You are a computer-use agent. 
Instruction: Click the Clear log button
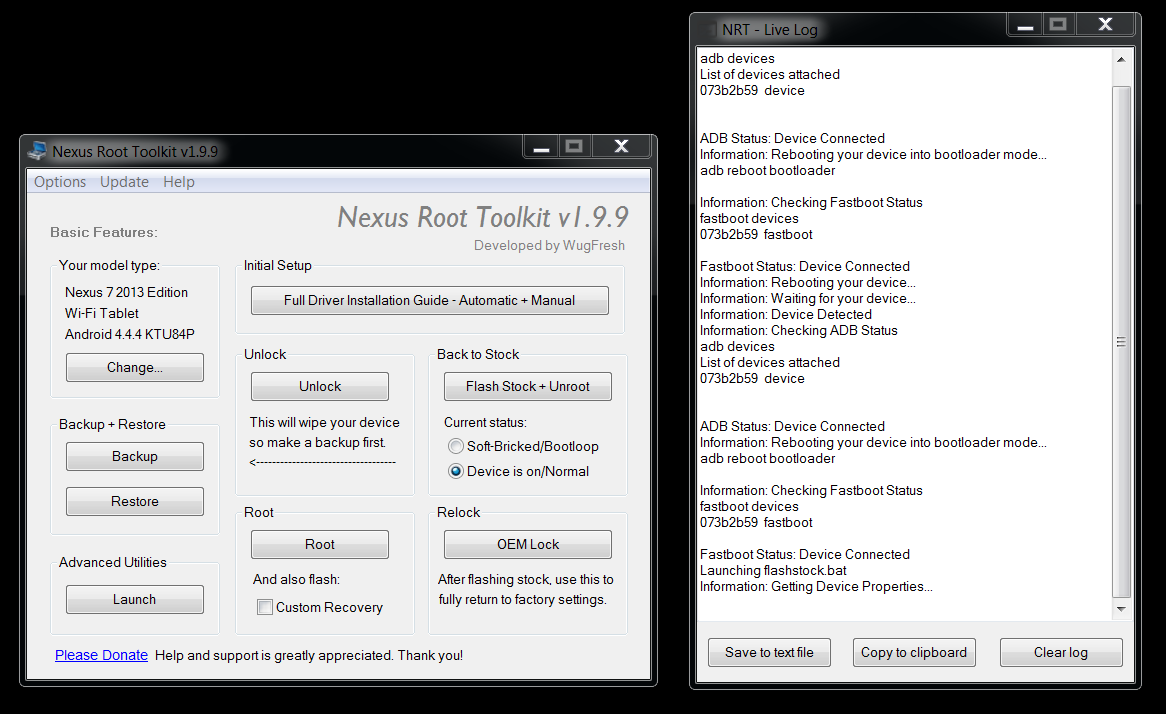tap(1061, 652)
